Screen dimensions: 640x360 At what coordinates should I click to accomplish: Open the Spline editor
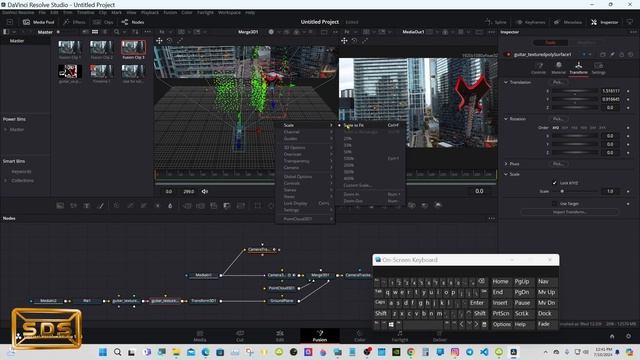point(496,22)
